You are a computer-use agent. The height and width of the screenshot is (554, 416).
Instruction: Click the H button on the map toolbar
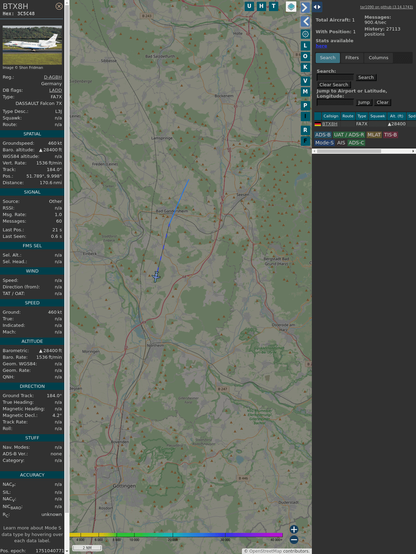tap(261, 6)
